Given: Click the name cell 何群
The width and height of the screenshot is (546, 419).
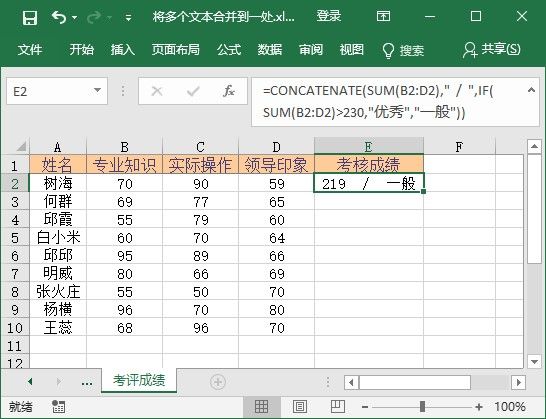Looking at the screenshot, I should 58,201.
